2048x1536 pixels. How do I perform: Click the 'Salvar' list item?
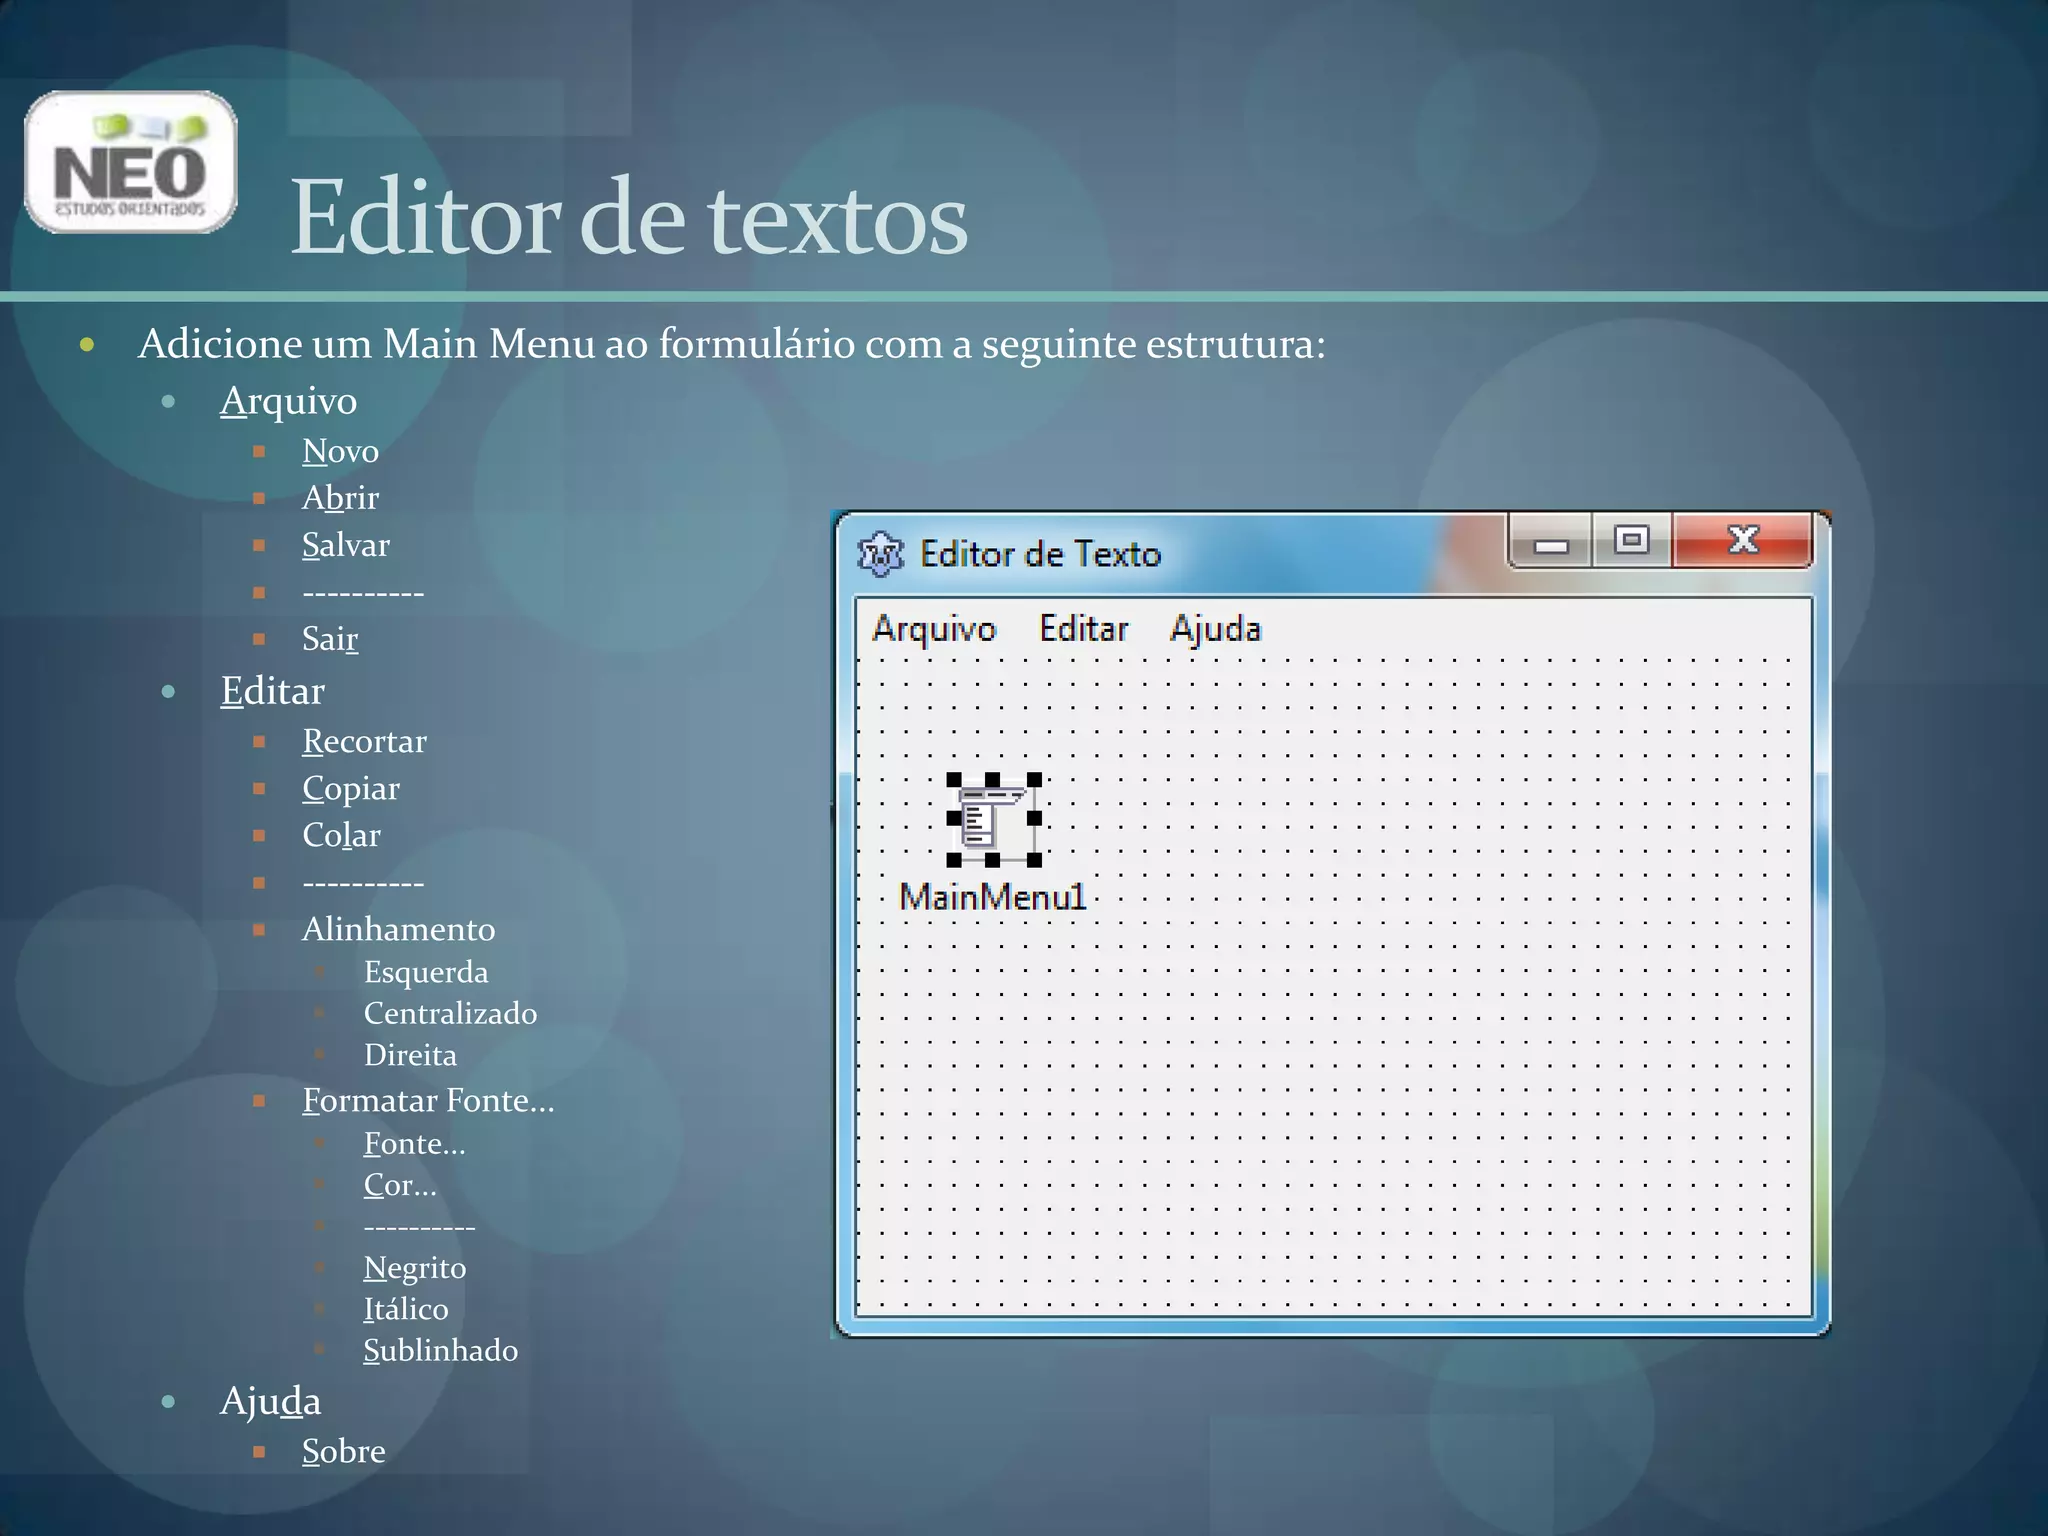346,545
